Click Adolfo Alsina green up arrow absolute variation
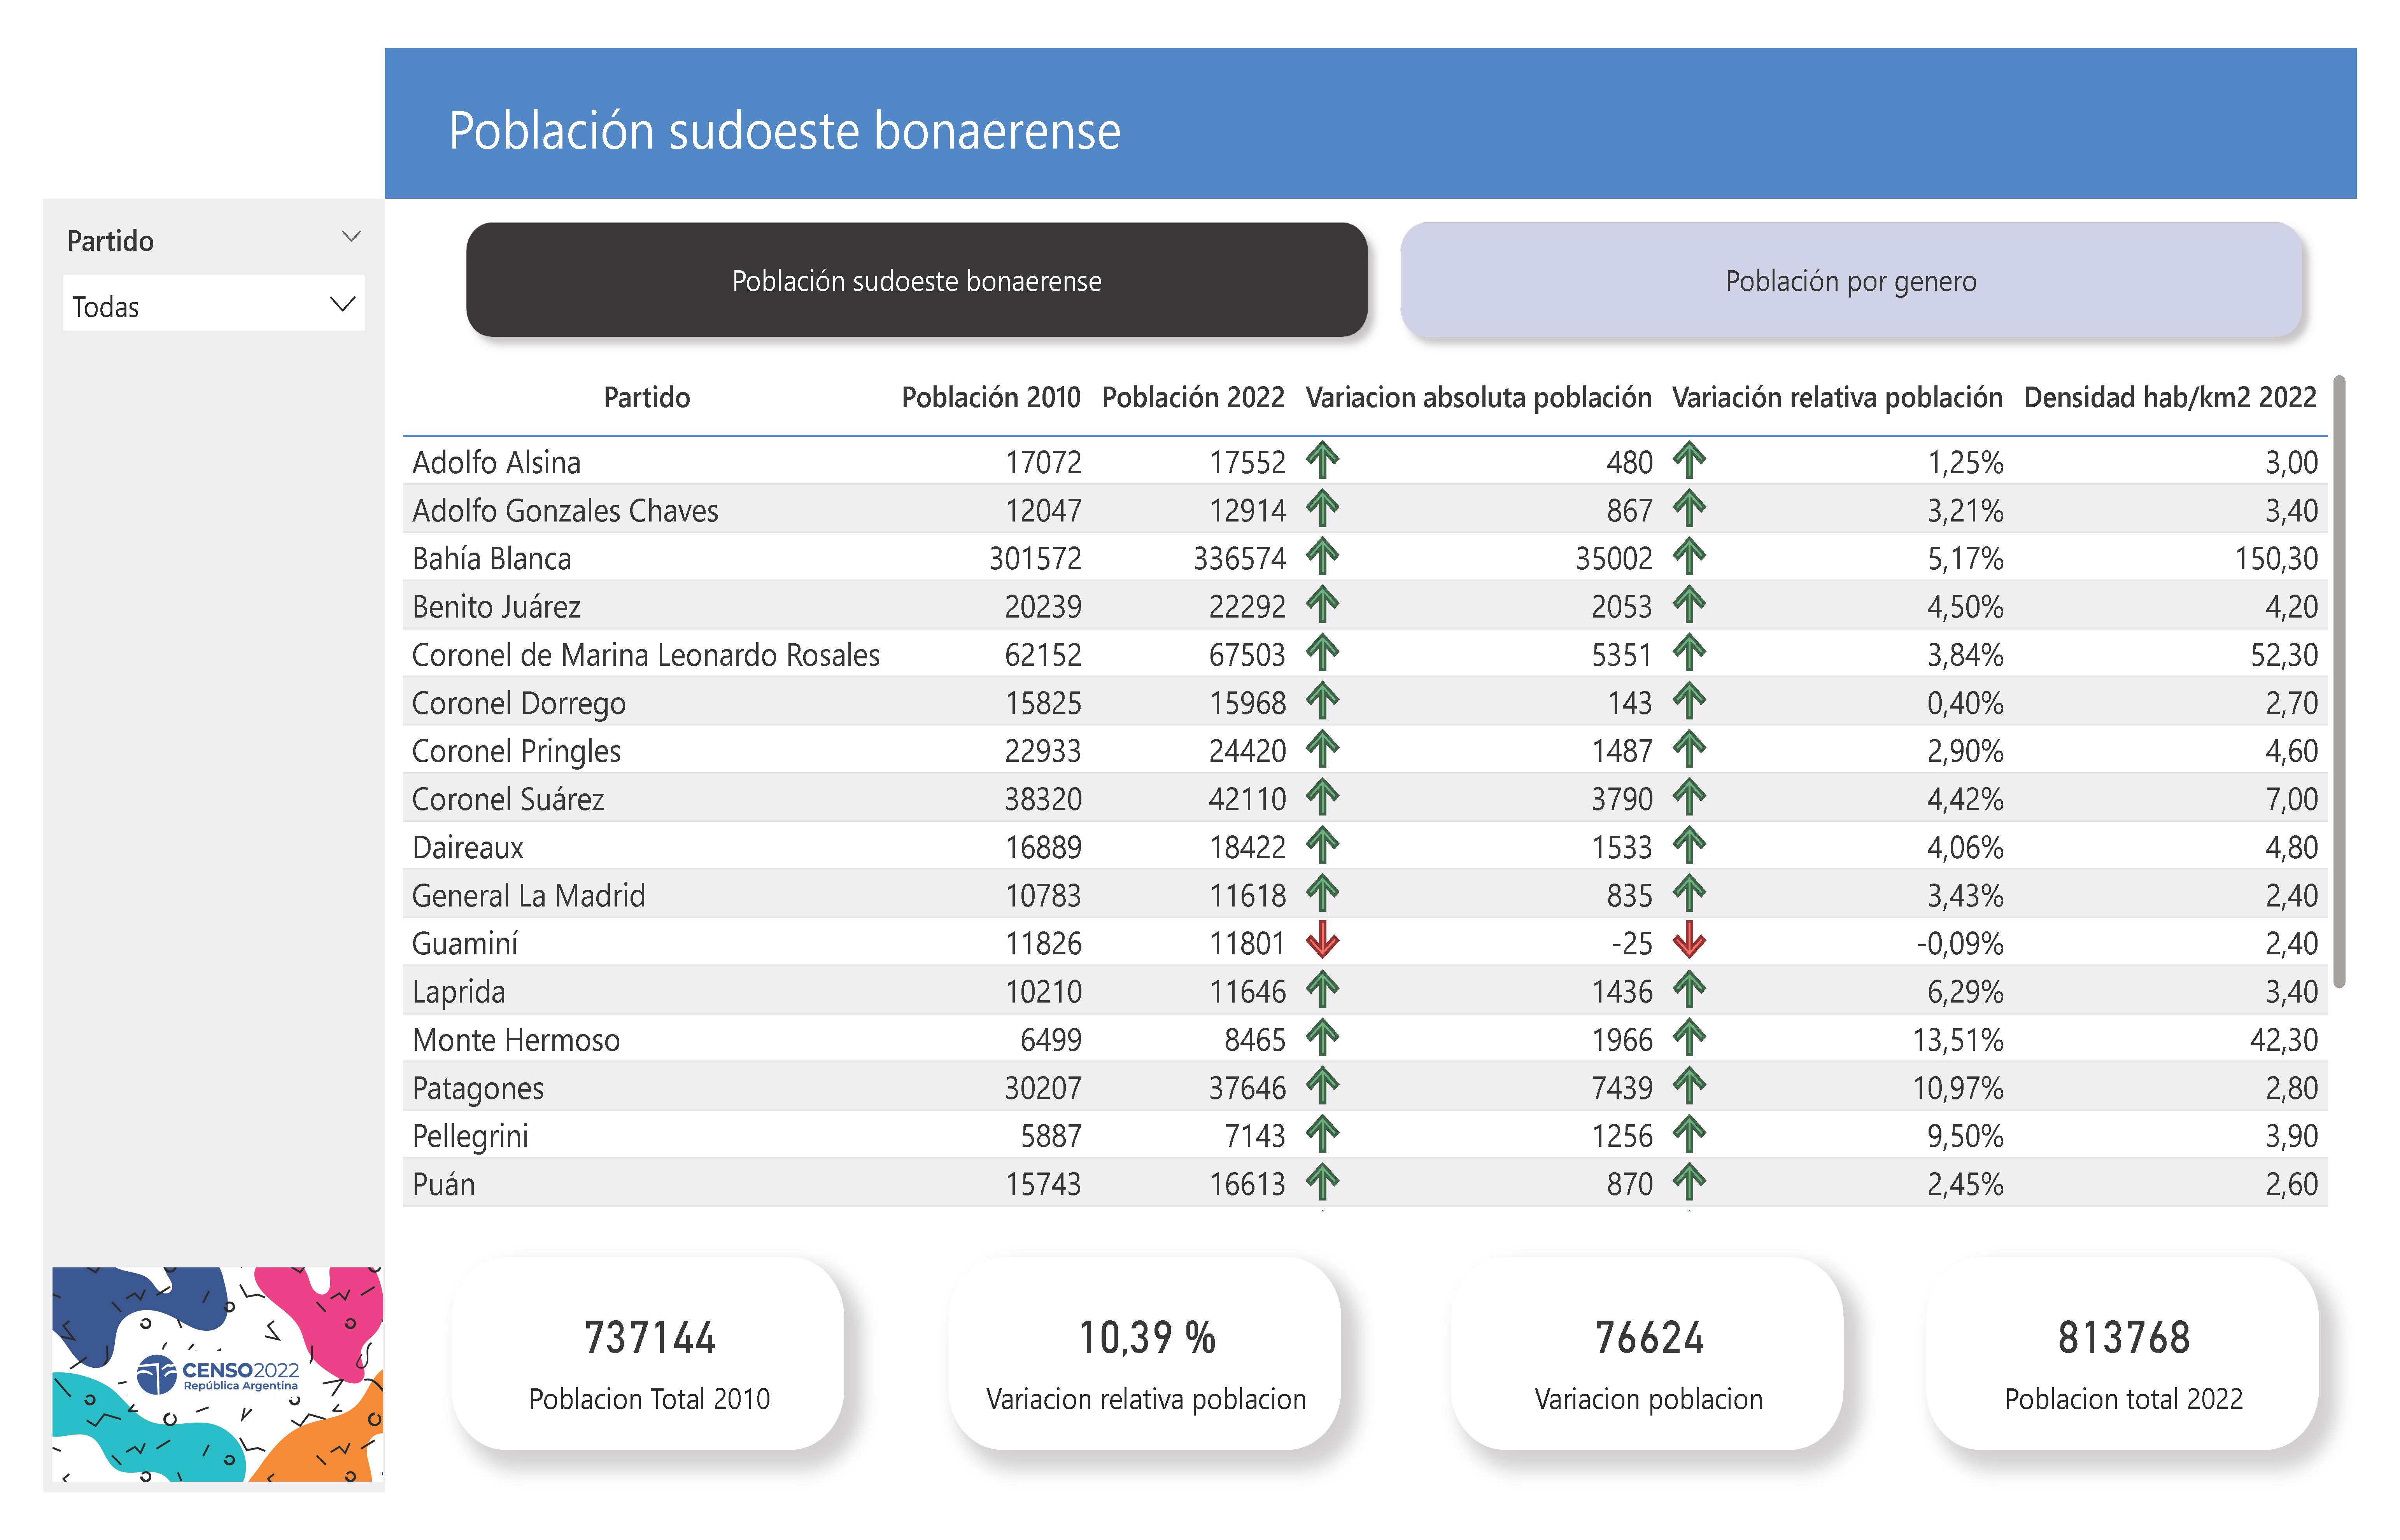 pyautogui.click(x=1322, y=460)
